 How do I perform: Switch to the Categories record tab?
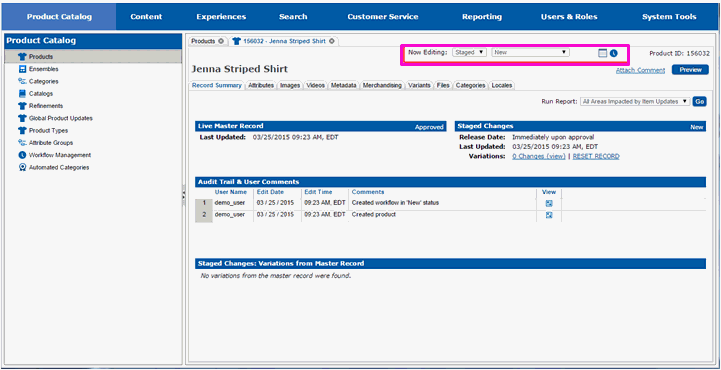pyautogui.click(x=470, y=85)
